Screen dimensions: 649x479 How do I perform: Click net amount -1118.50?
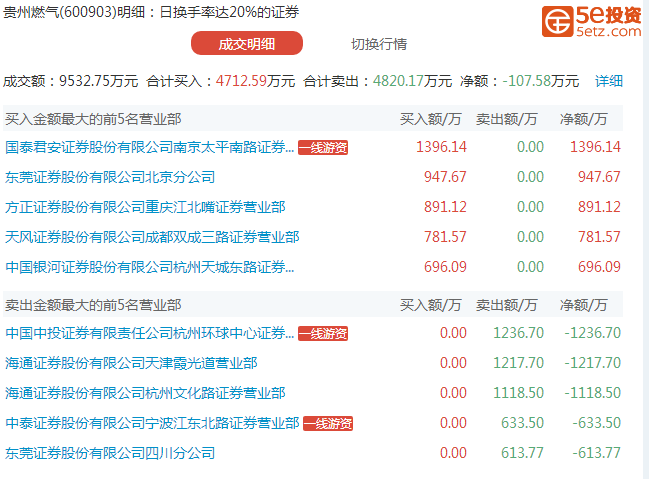(593, 393)
